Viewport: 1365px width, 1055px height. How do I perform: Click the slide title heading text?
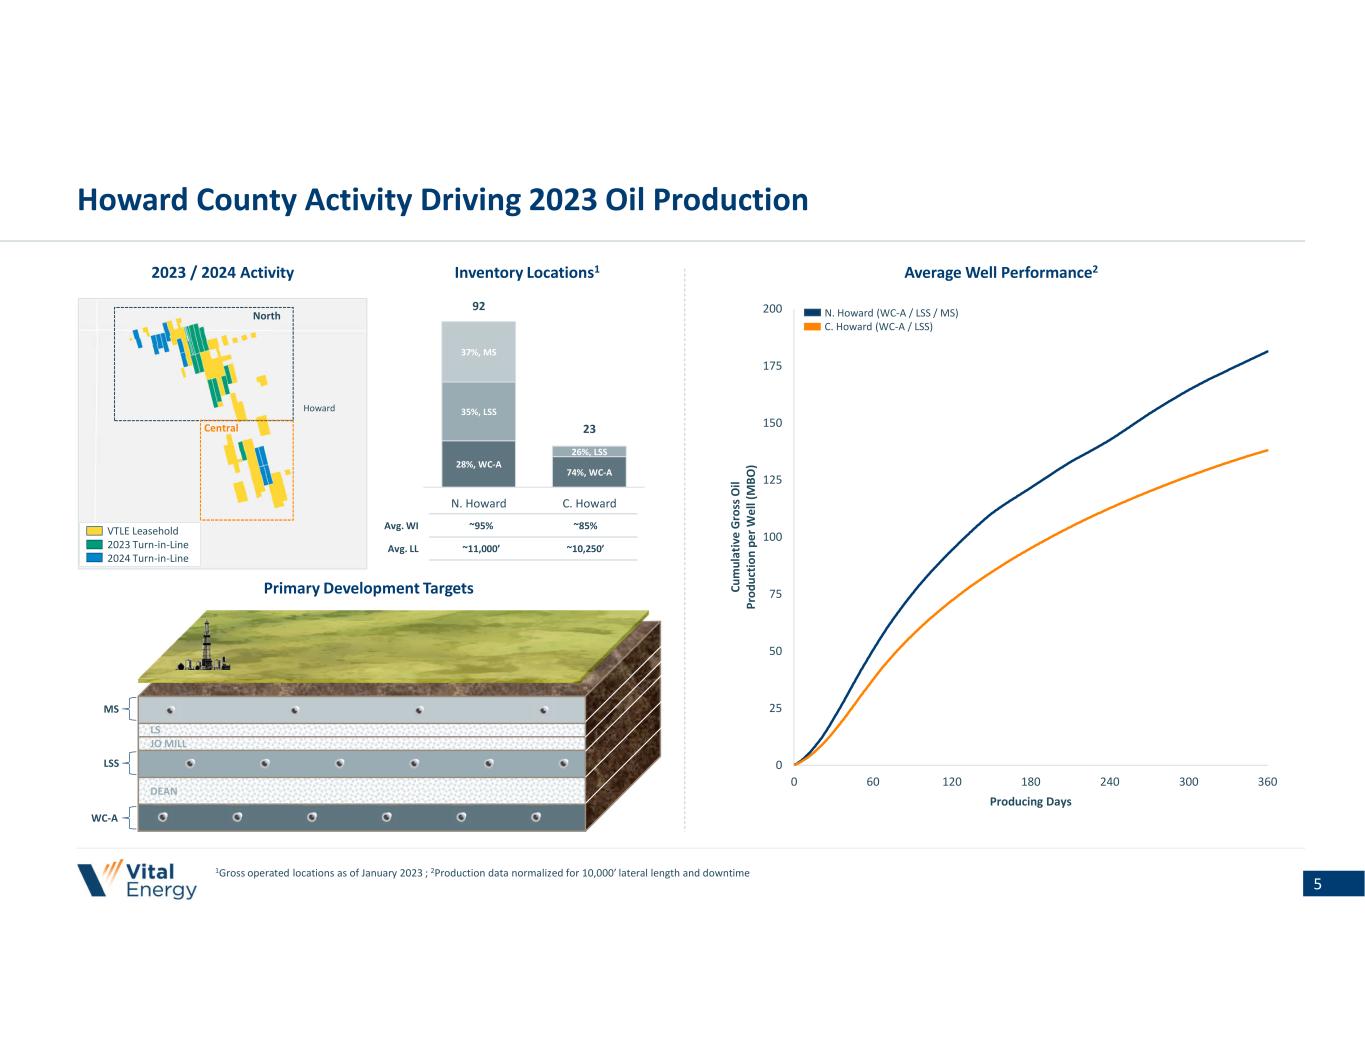click(443, 200)
